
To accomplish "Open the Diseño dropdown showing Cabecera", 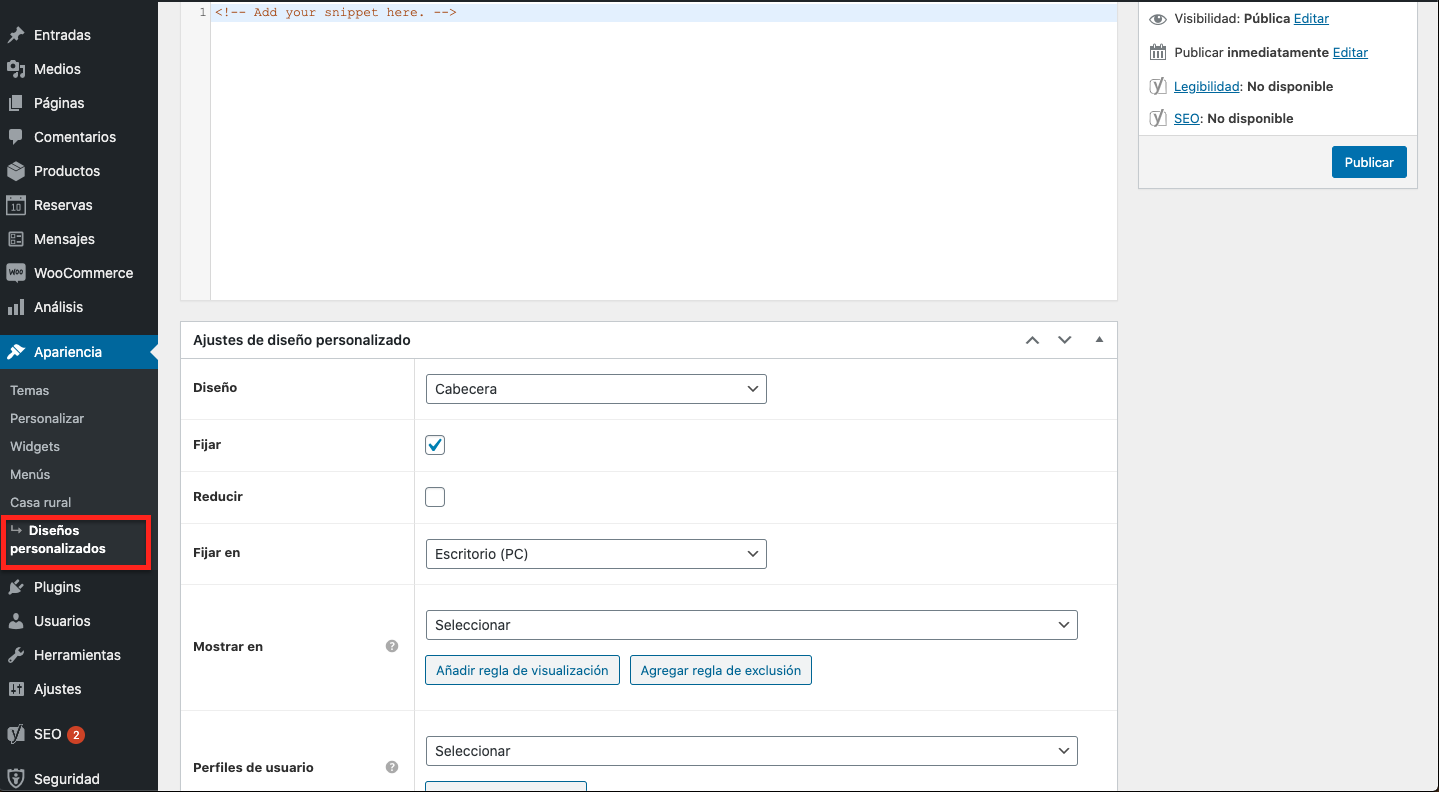I will (x=596, y=389).
